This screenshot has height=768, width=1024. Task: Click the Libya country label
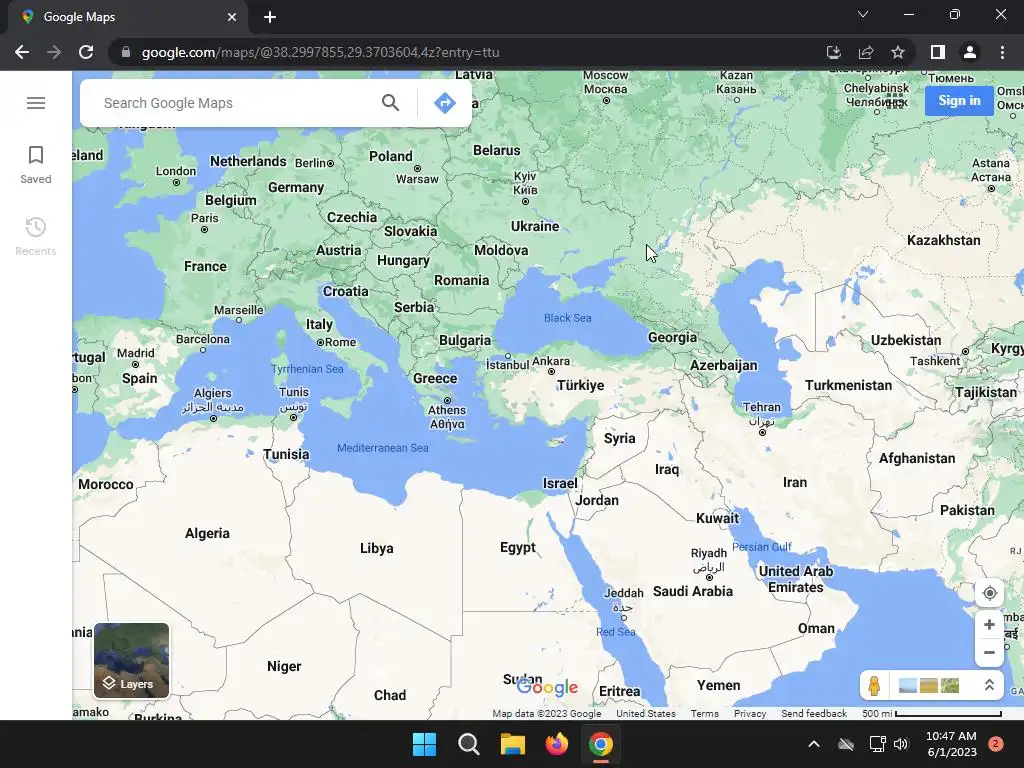pyautogui.click(x=377, y=549)
